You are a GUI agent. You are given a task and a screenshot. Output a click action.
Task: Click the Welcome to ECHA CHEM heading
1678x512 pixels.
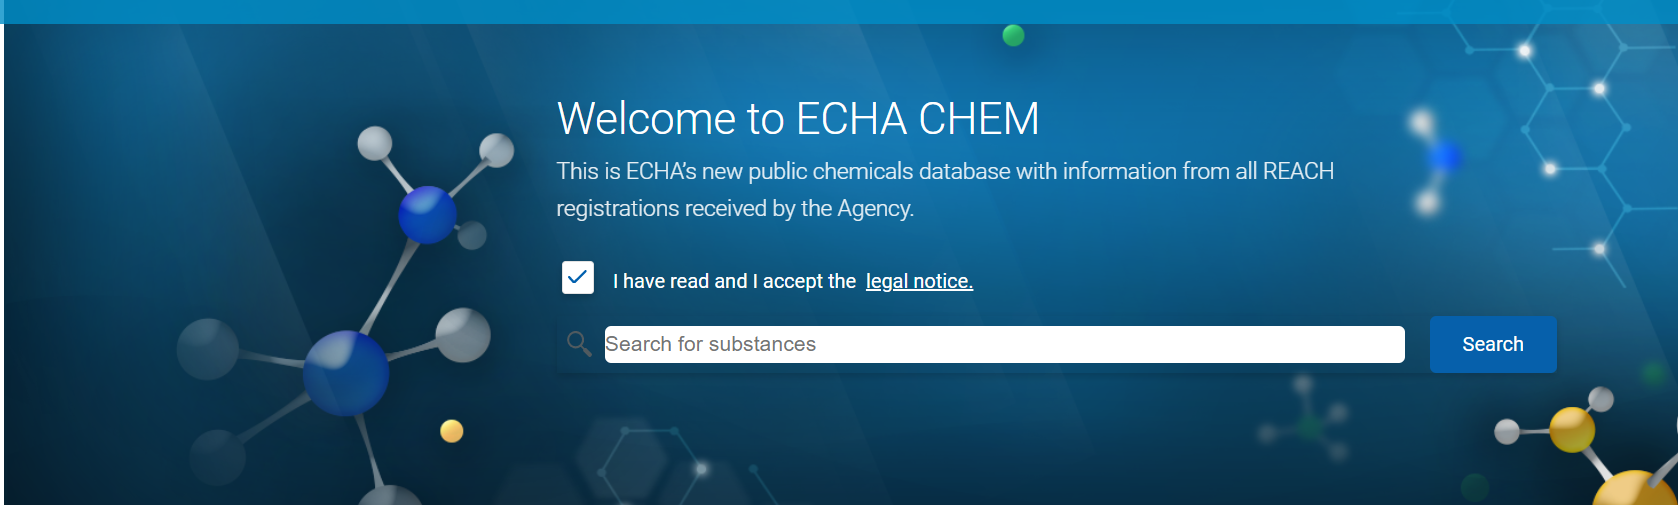pos(798,119)
